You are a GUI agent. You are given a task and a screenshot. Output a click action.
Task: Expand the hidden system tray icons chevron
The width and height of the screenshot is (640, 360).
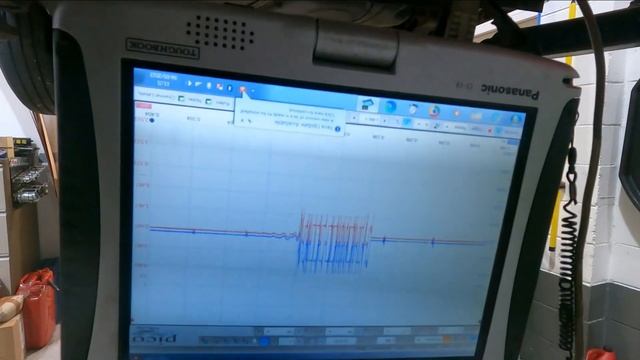(x=253, y=91)
